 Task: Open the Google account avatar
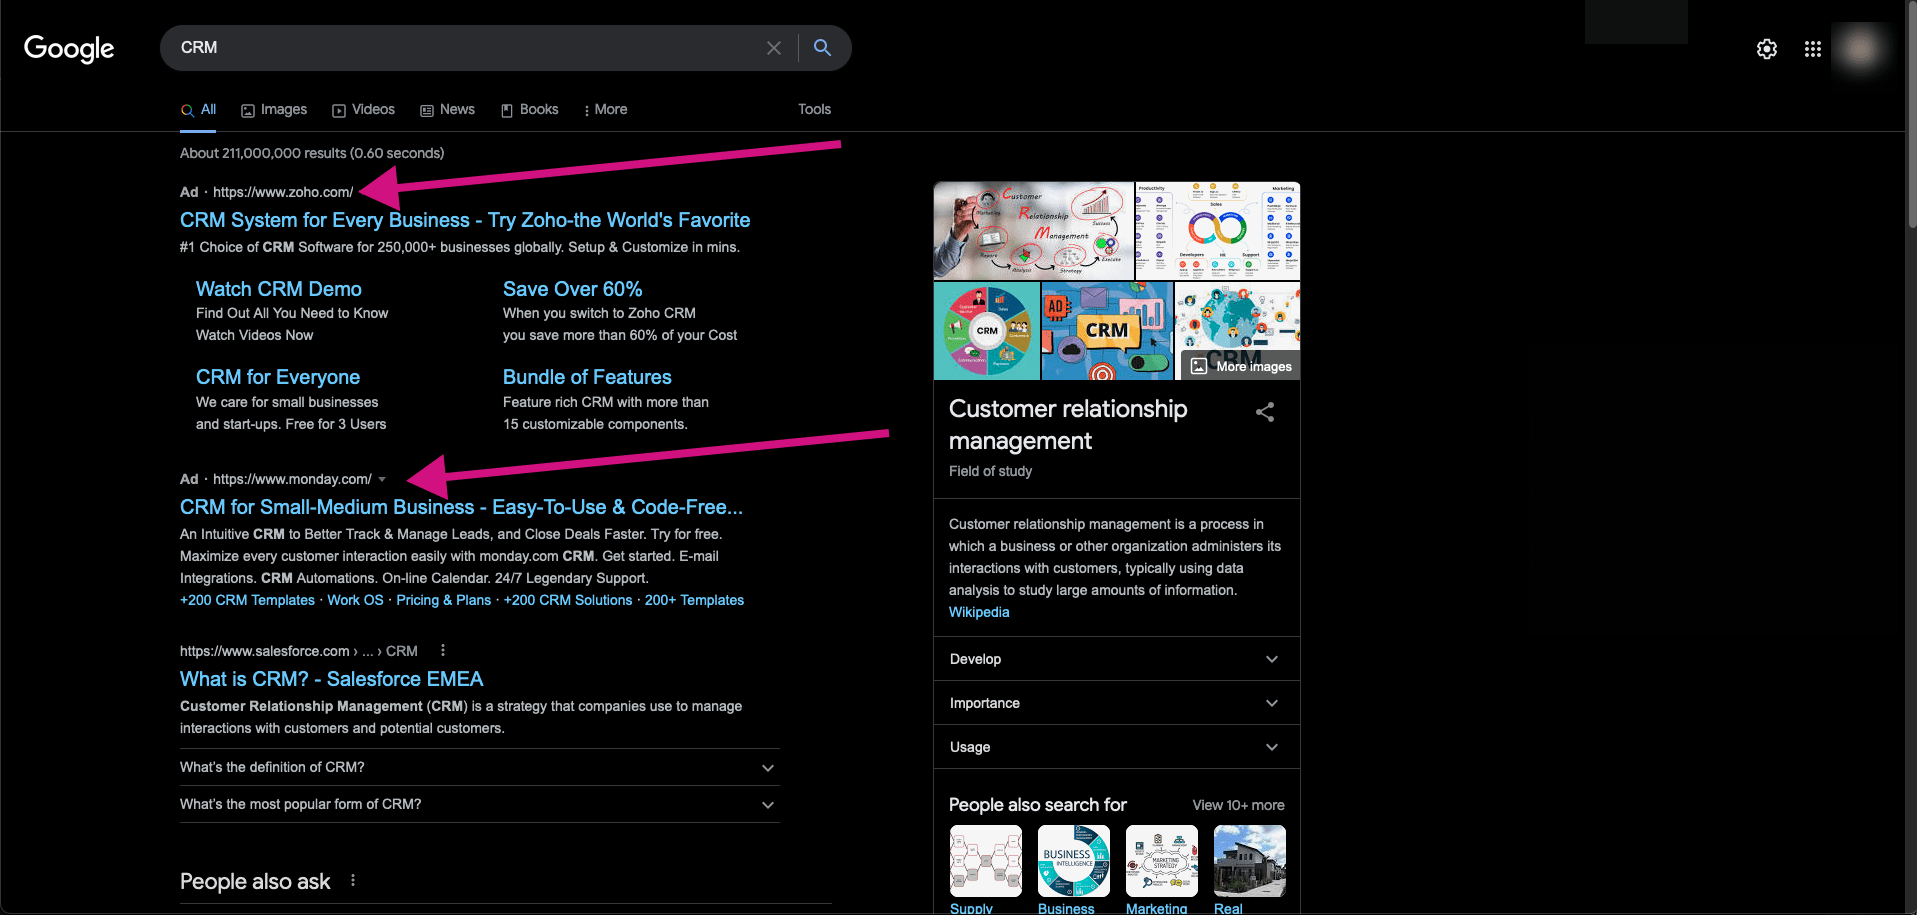tap(1860, 48)
